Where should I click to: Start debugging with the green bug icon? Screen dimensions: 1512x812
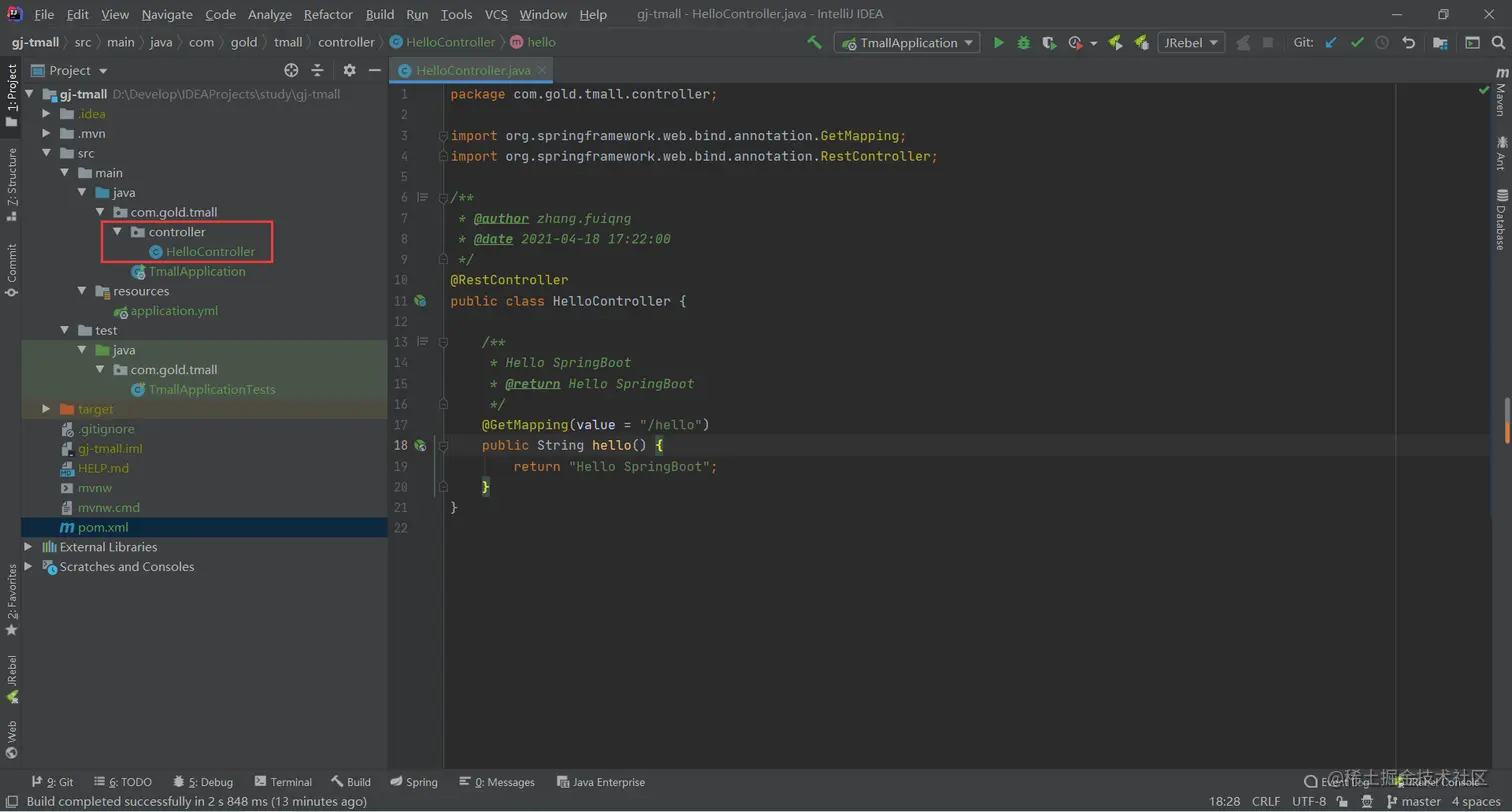pos(1023,43)
